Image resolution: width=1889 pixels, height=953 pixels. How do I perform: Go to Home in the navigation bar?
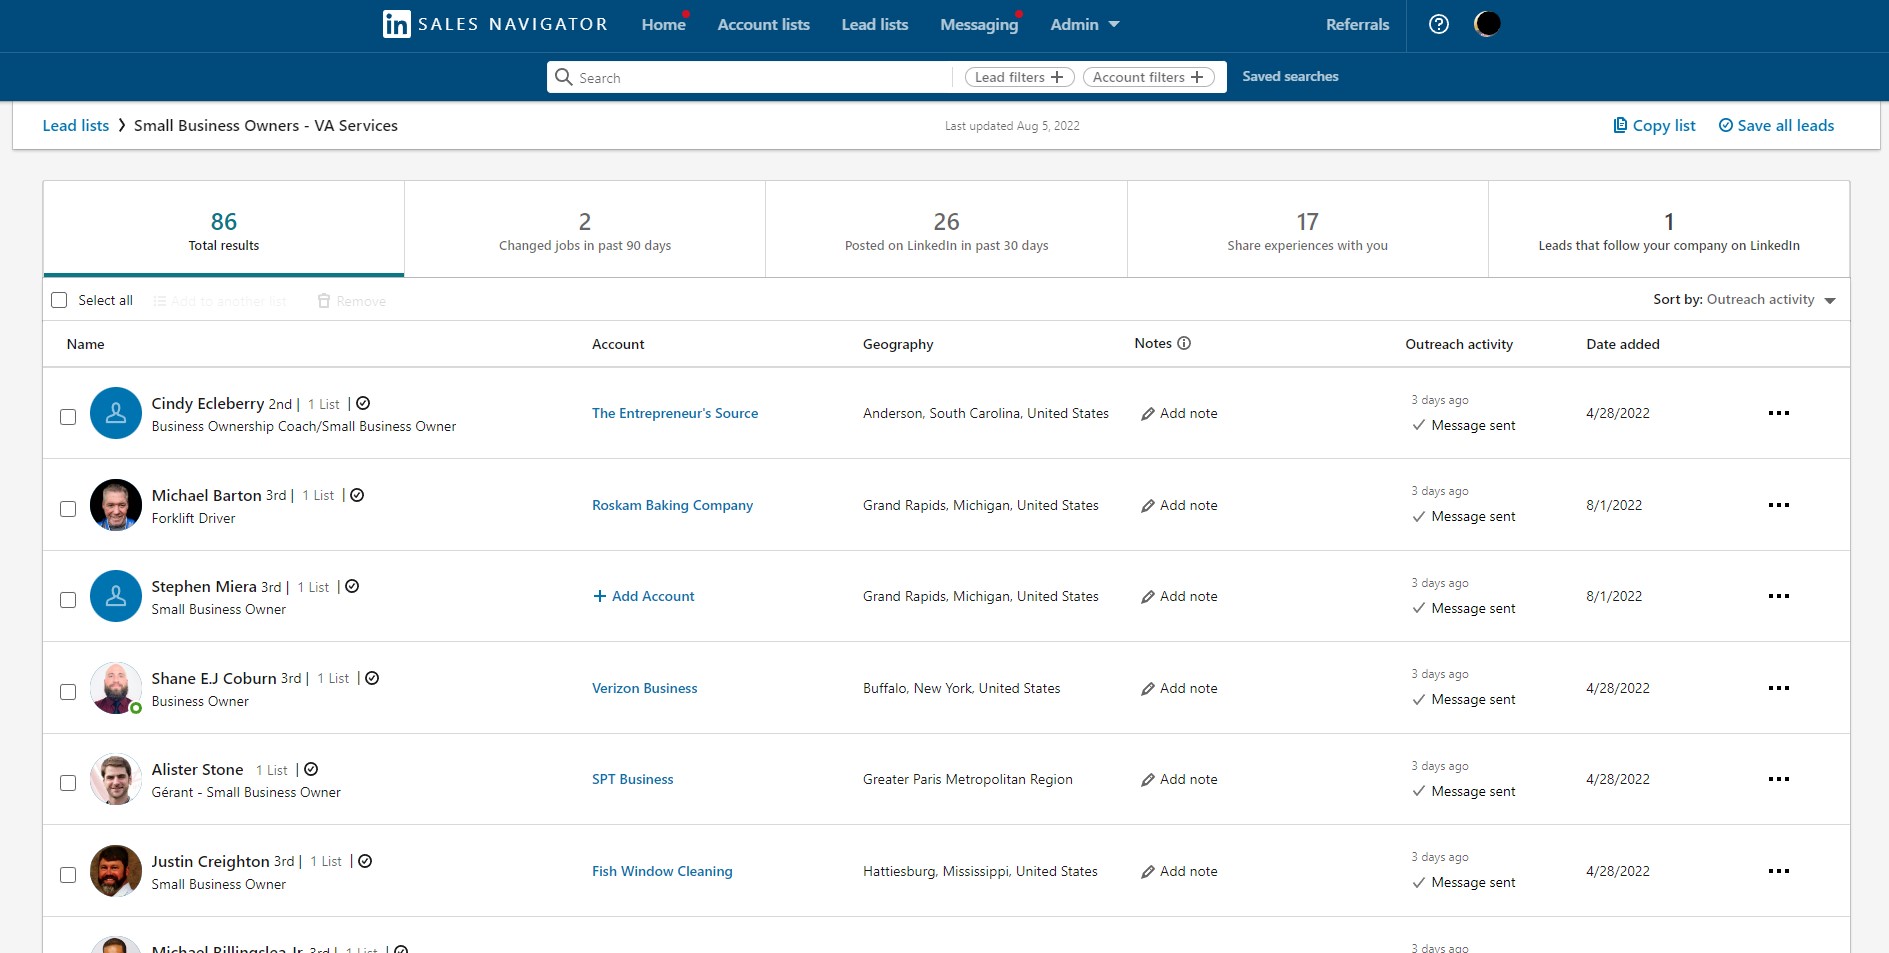click(x=664, y=24)
